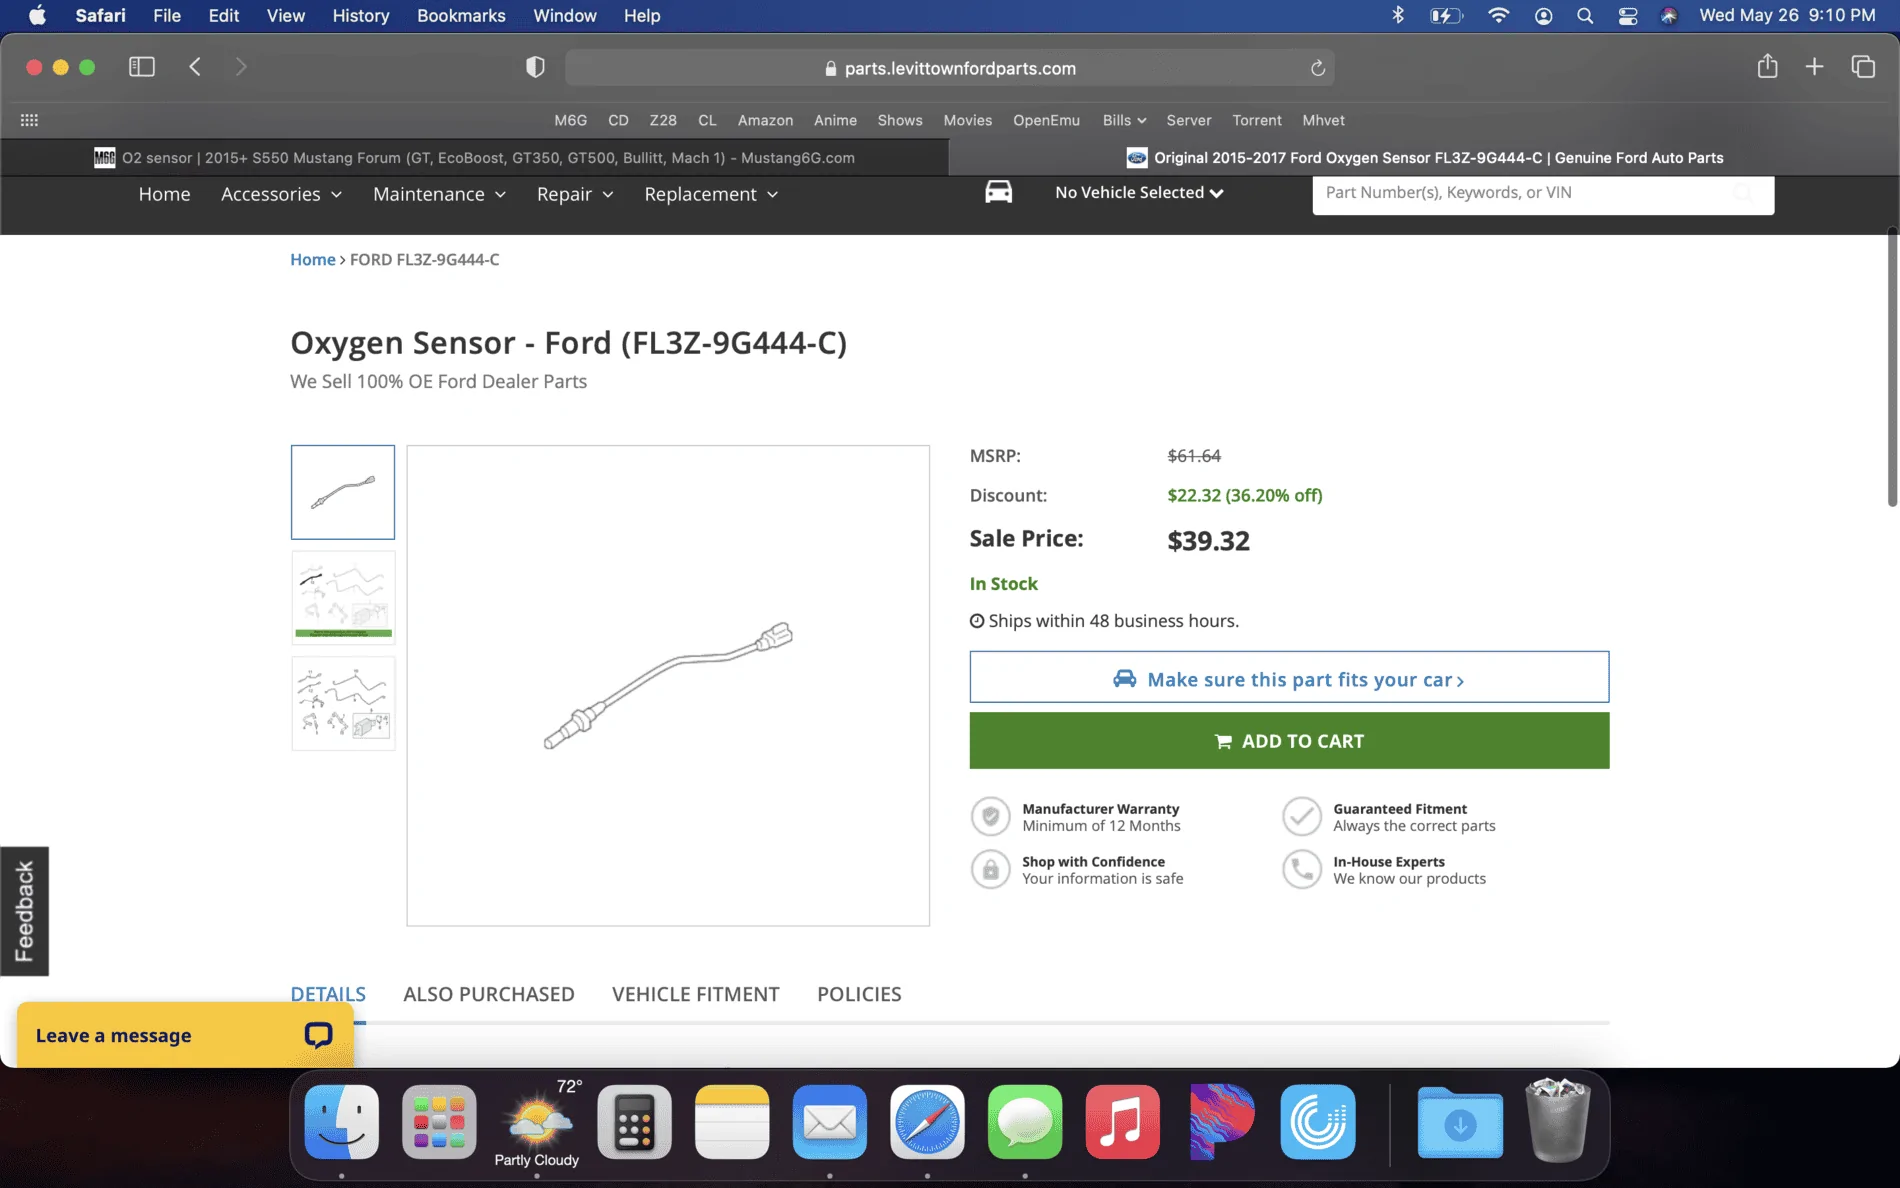Open the OpenEmu bookmark
Screen dimensions: 1900x1188
(x=1046, y=120)
